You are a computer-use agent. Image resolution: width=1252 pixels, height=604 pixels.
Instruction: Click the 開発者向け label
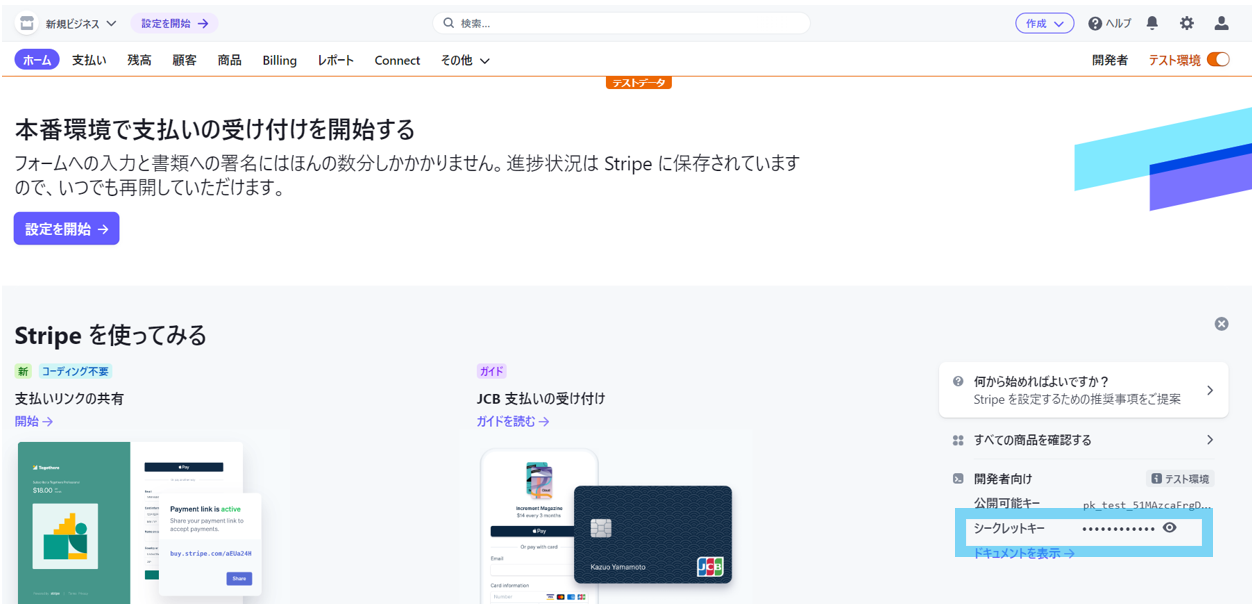(x=1003, y=479)
